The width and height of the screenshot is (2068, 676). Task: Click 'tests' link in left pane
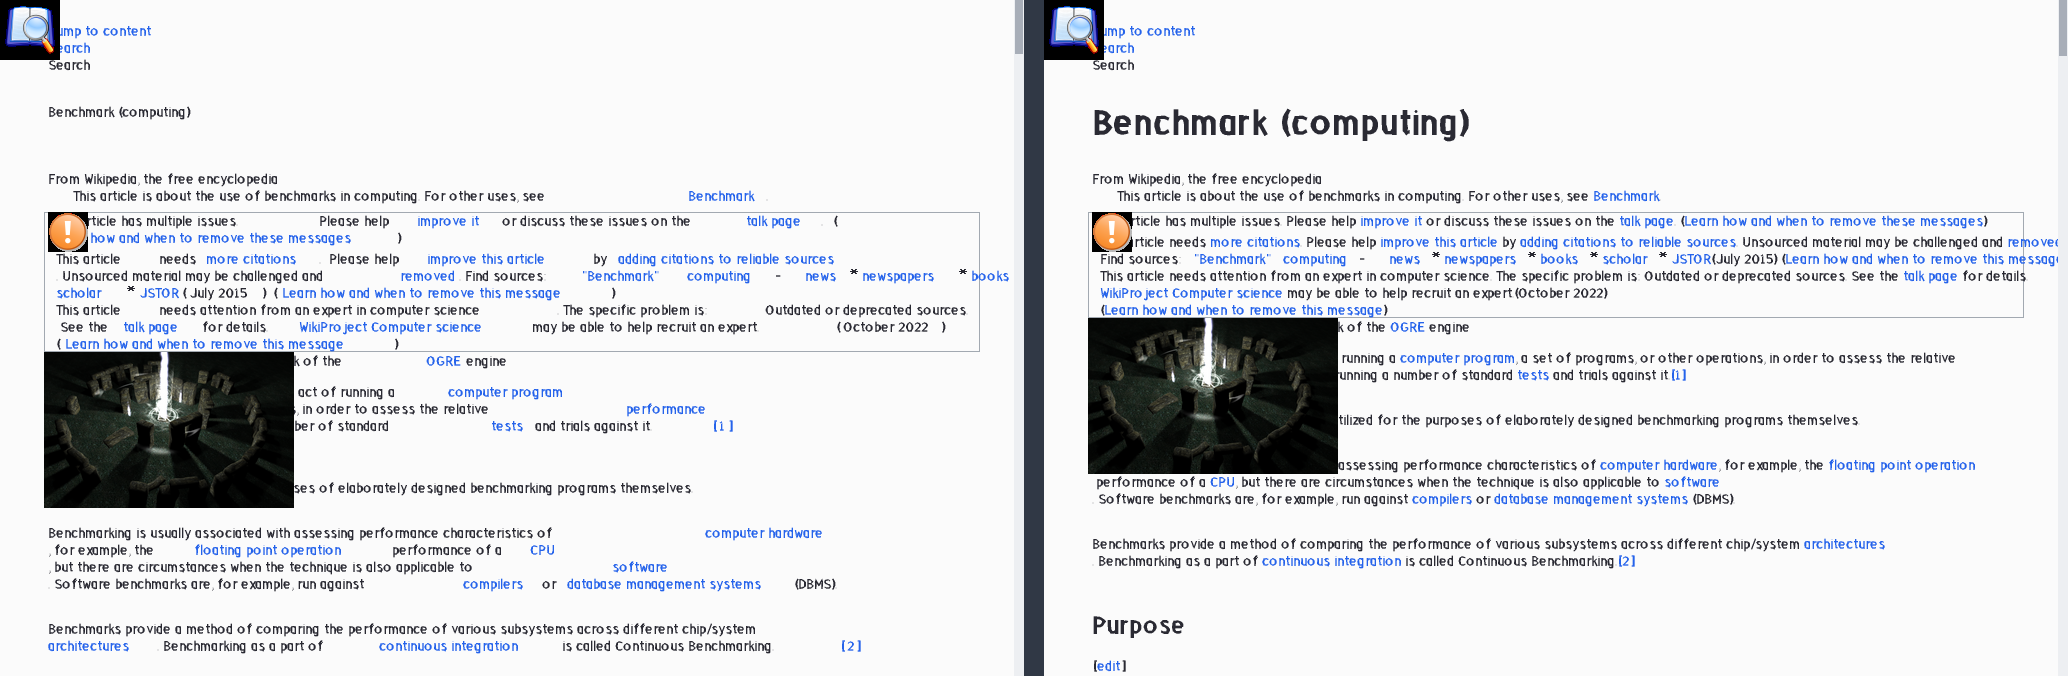point(507,426)
